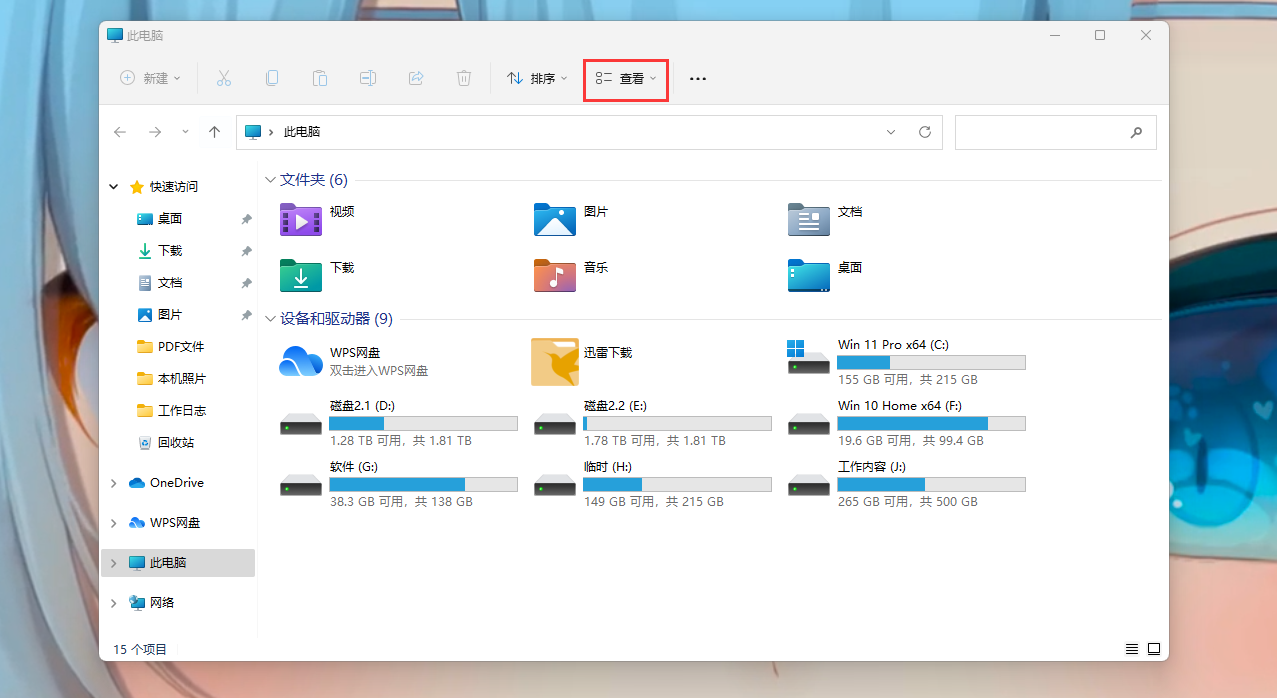1277x698 pixels.
Task: Click the Copy icon in toolbar
Action: point(272,78)
